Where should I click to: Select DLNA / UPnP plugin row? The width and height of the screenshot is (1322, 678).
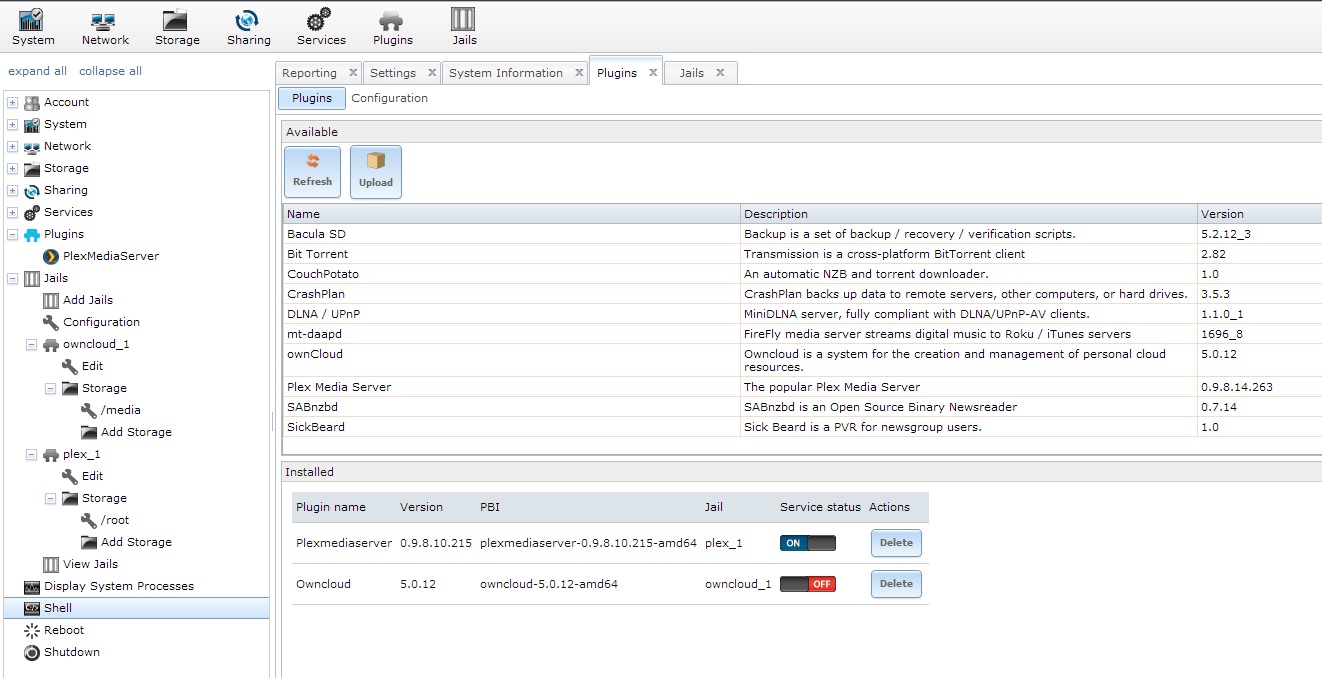tap(802, 314)
